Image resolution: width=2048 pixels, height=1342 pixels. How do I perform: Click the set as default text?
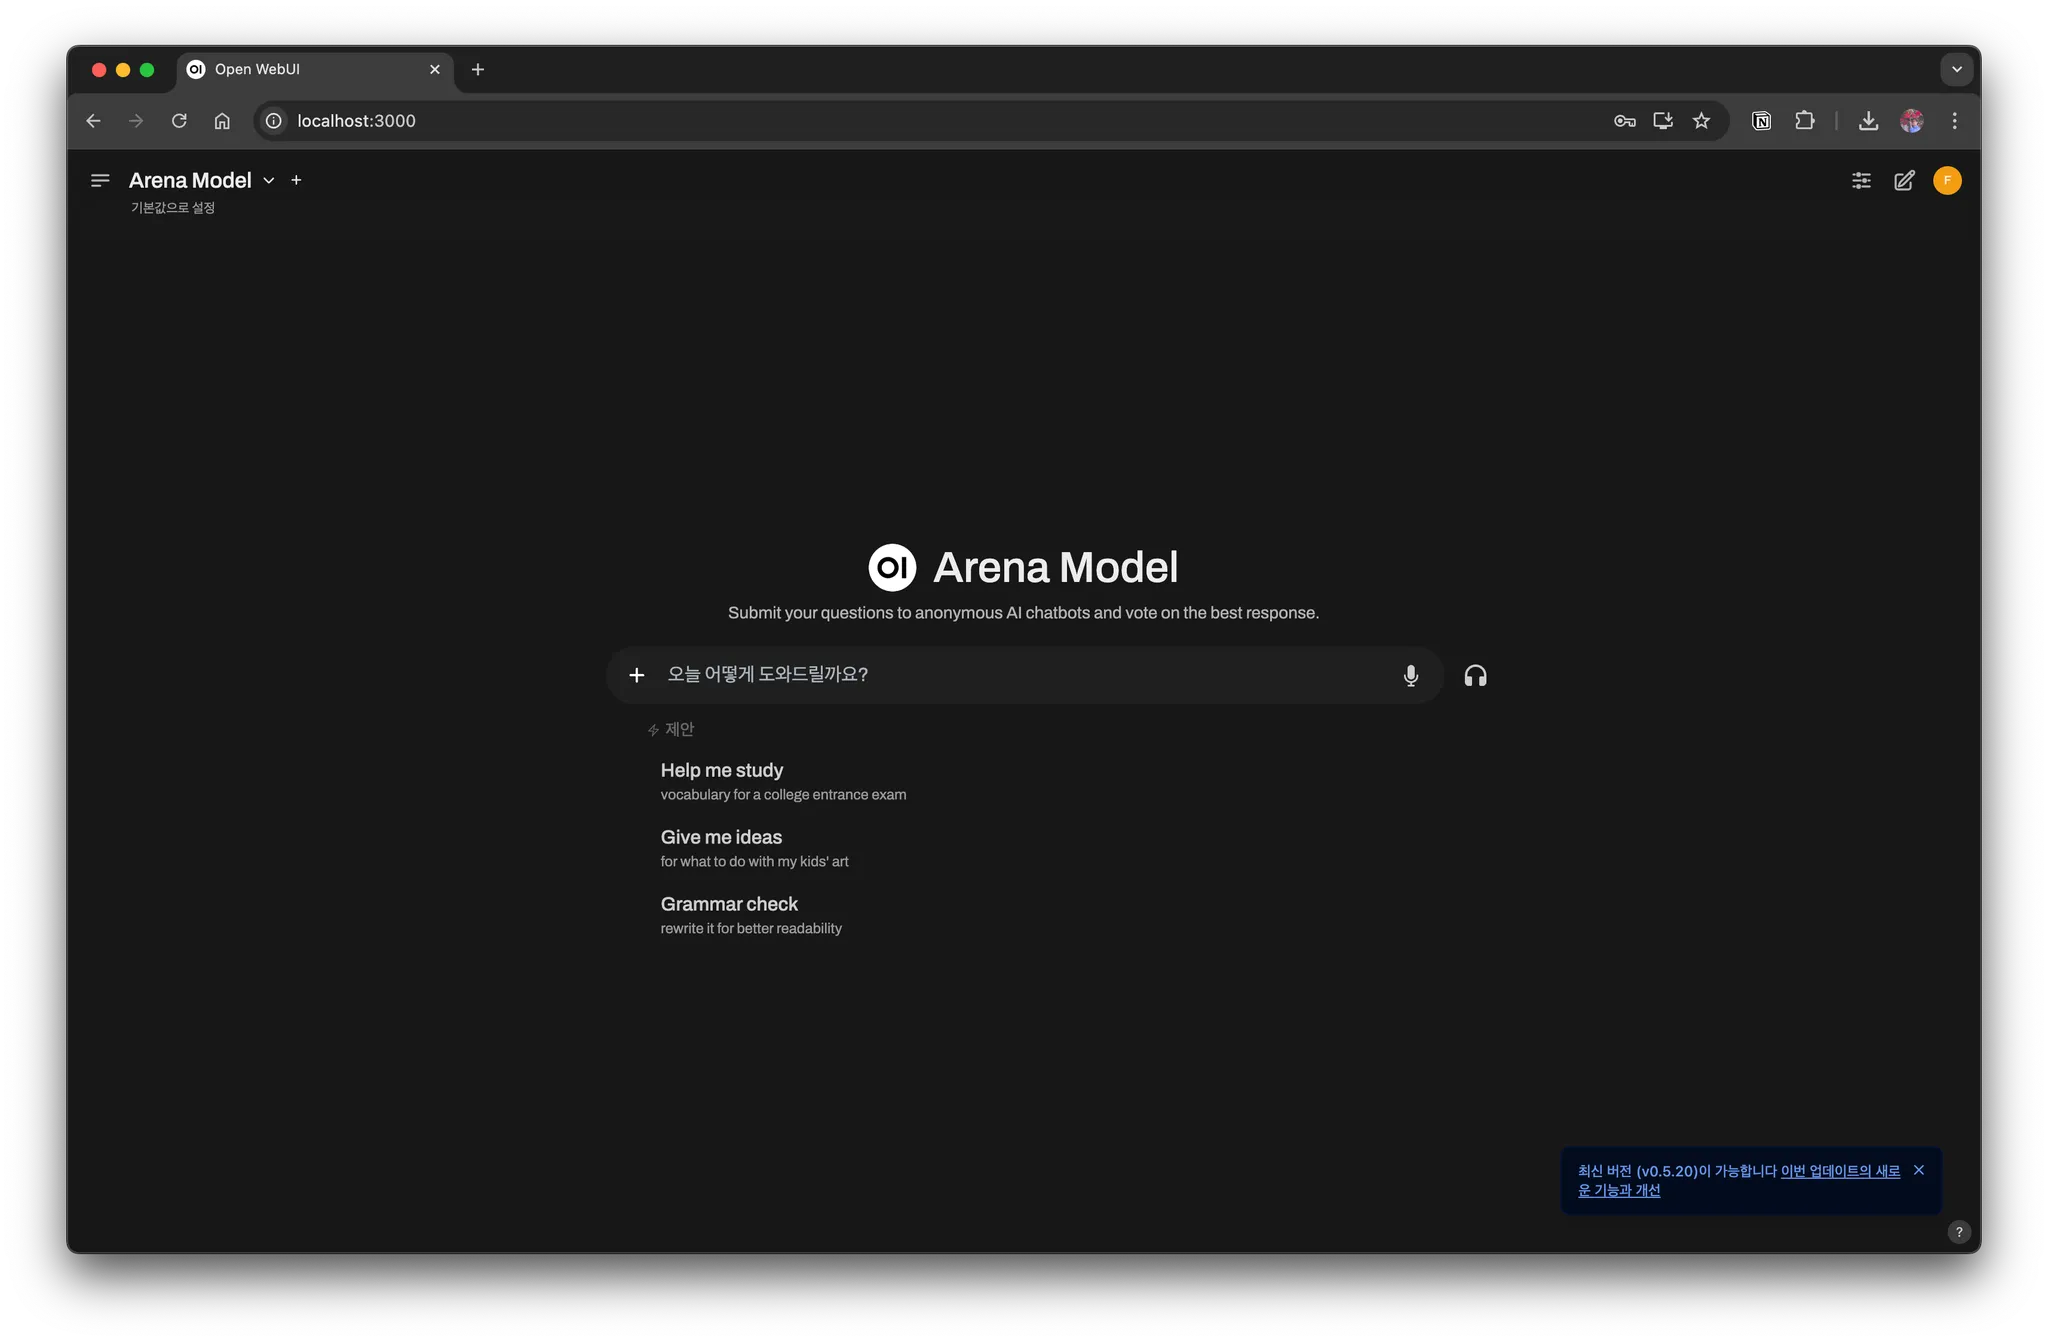tap(173, 208)
